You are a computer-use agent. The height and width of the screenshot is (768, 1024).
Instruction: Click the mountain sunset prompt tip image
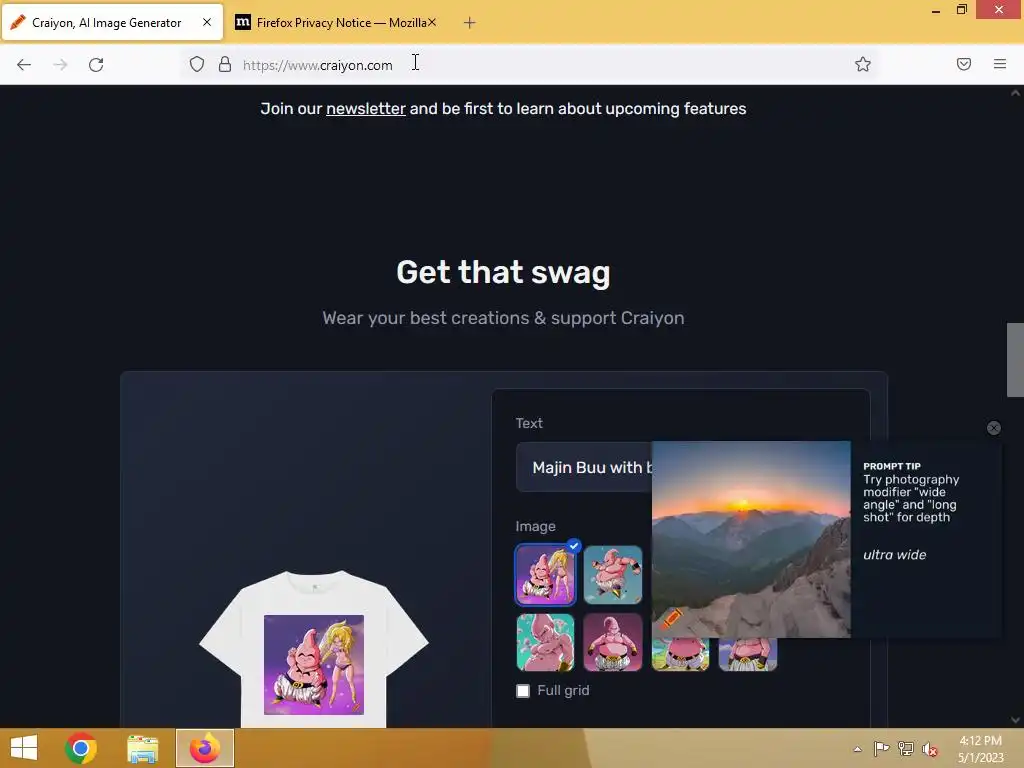pos(751,539)
